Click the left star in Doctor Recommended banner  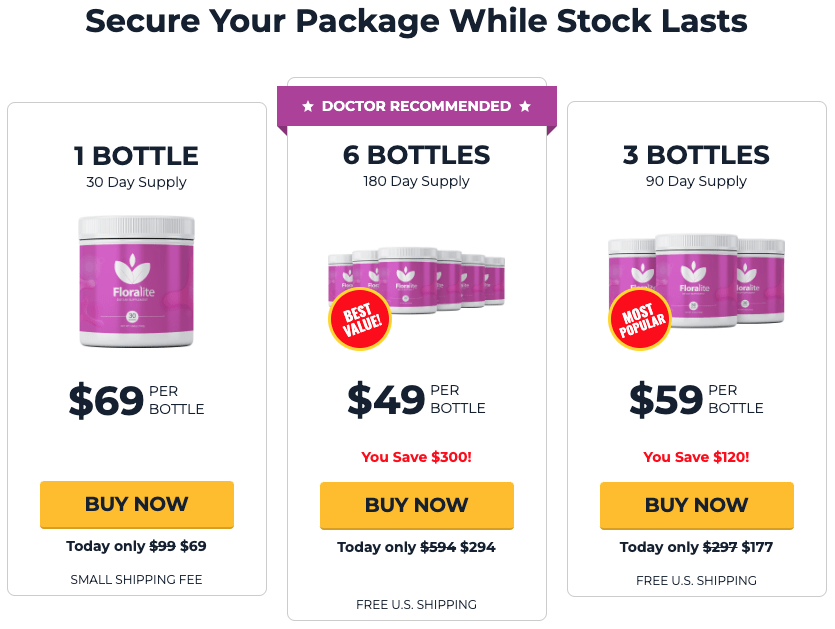click(308, 107)
